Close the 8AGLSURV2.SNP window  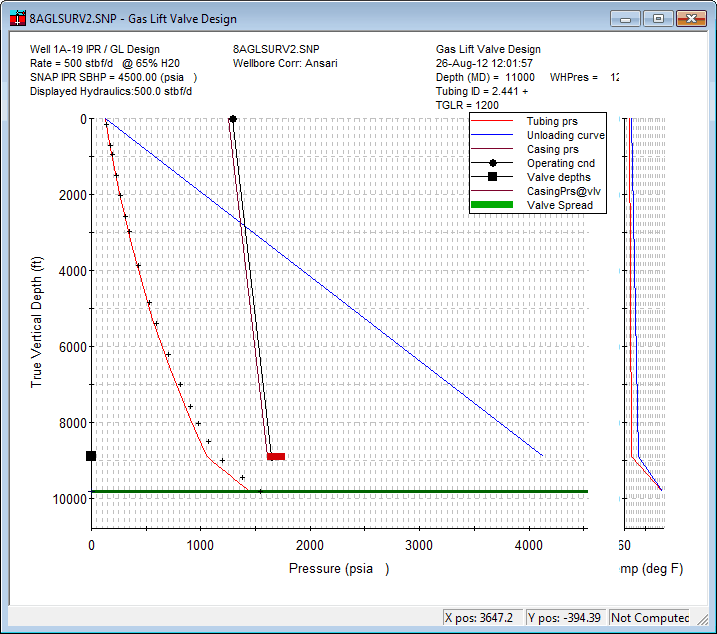(x=689, y=18)
